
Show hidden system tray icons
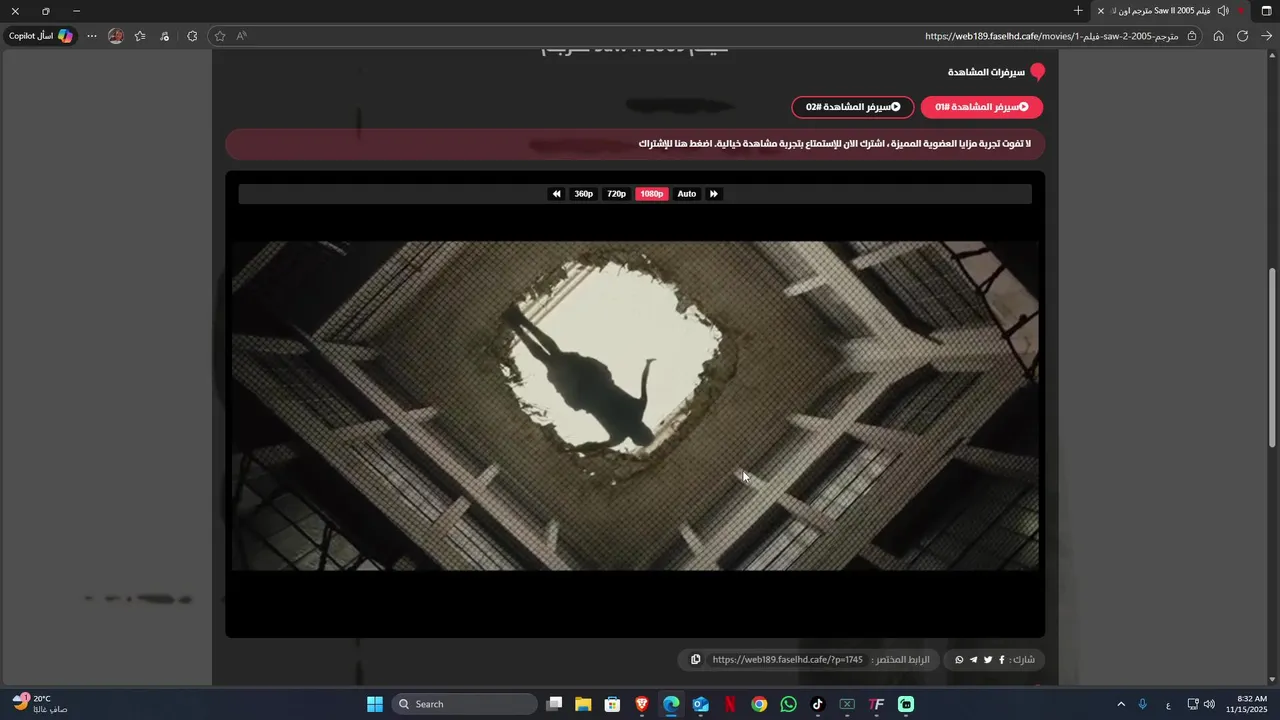1121,704
